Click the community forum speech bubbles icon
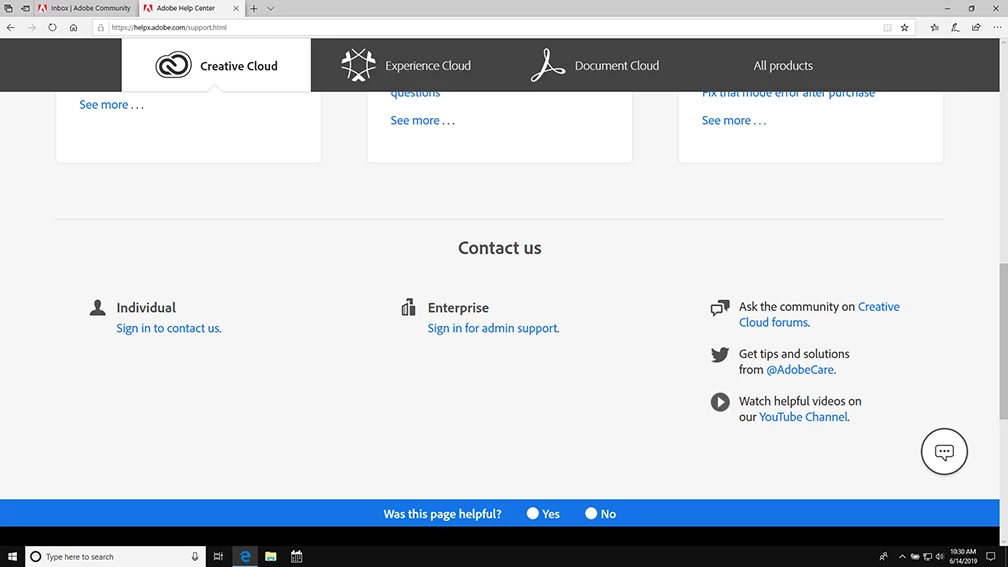1008x567 pixels. [x=720, y=308]
